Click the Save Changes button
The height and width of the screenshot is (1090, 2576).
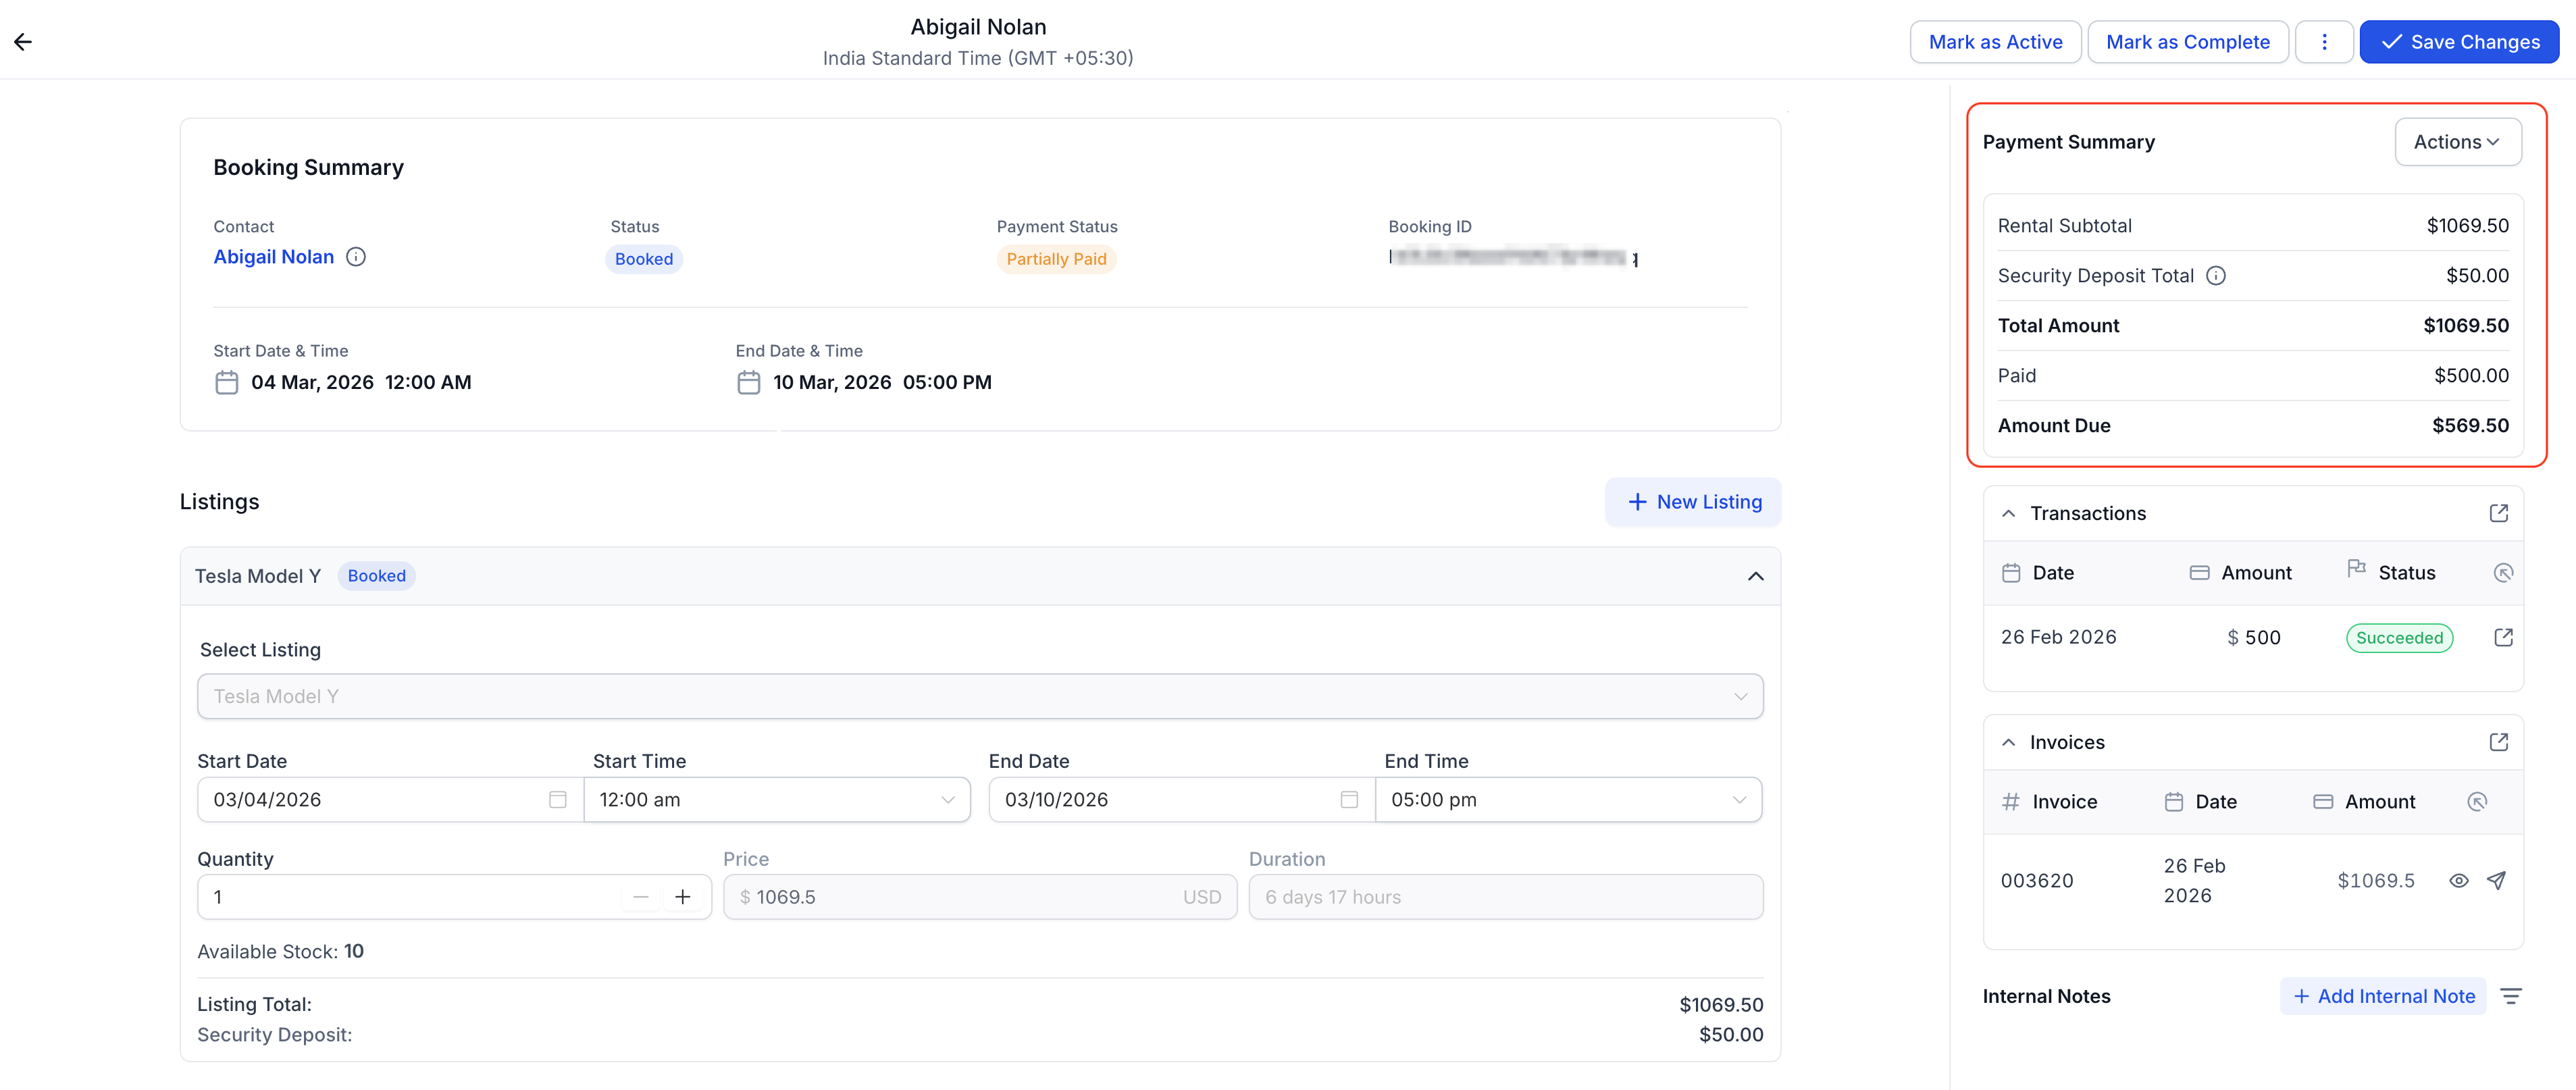[x=2459, y=42]
